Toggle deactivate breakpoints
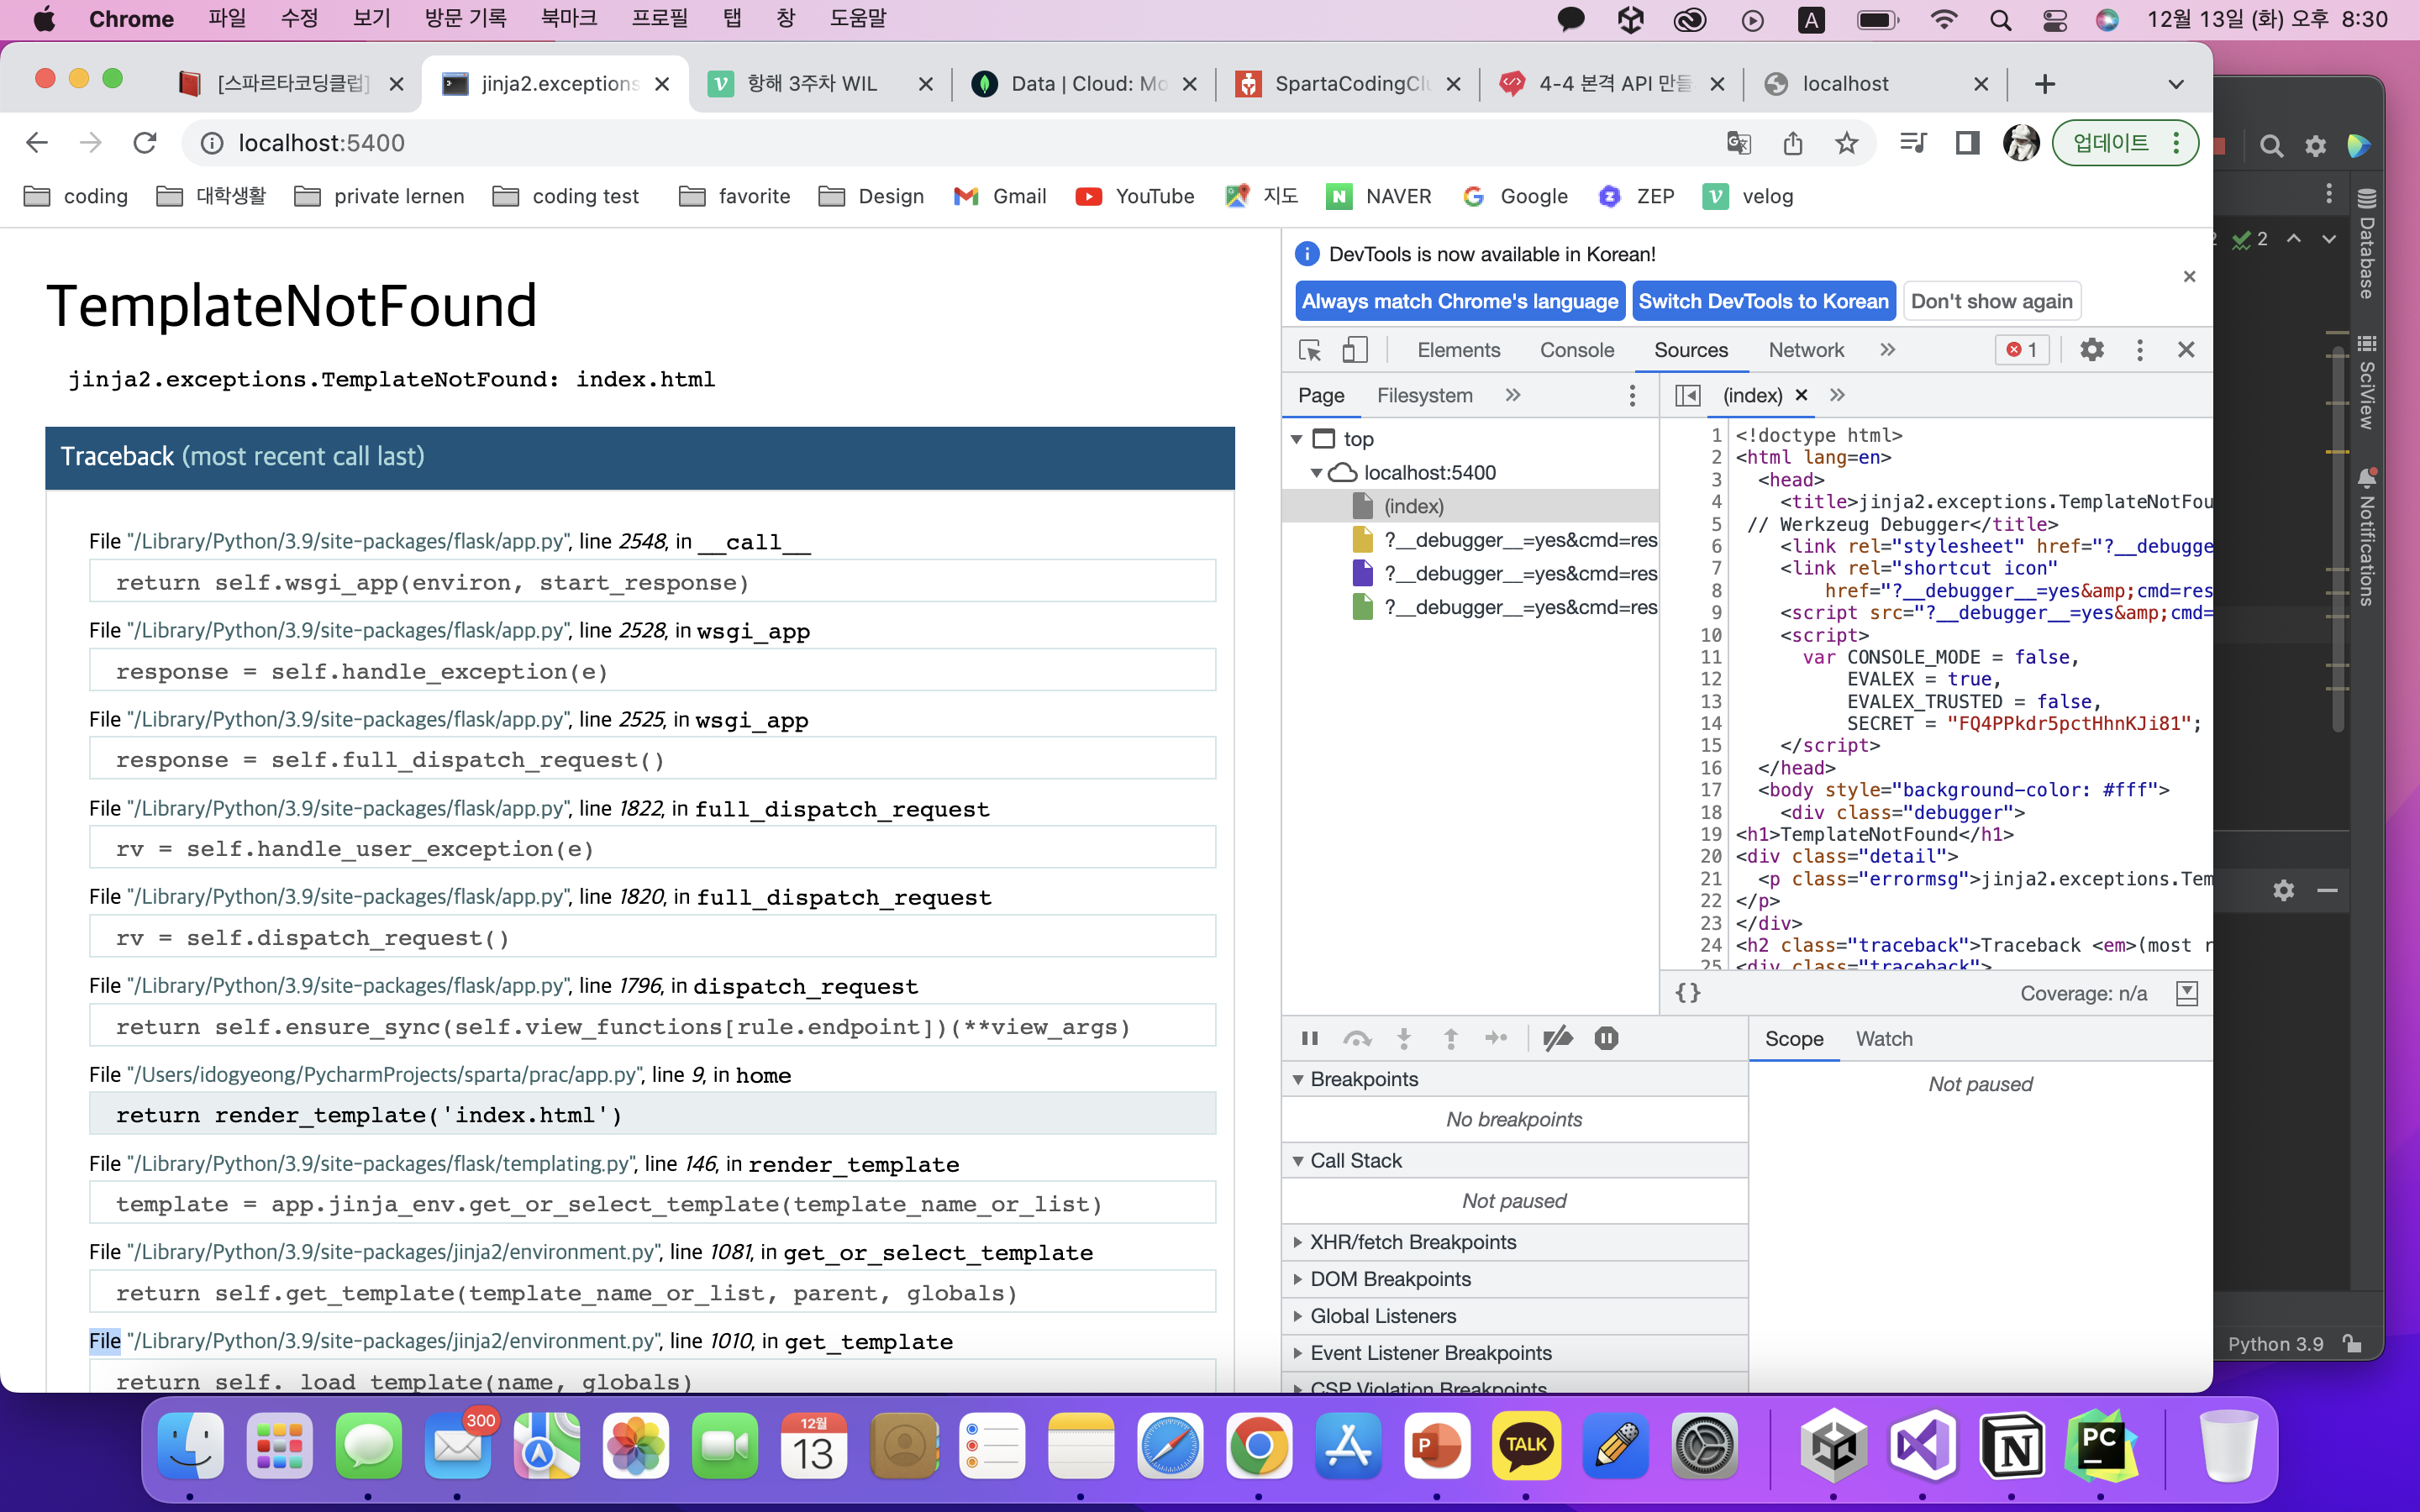Screen dimensions: 2420x1512 [x=1558, y=1039]
